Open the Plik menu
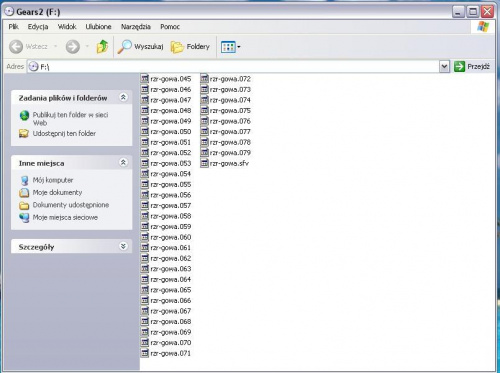The image size is (500, 373). click(x=14, y=27)
